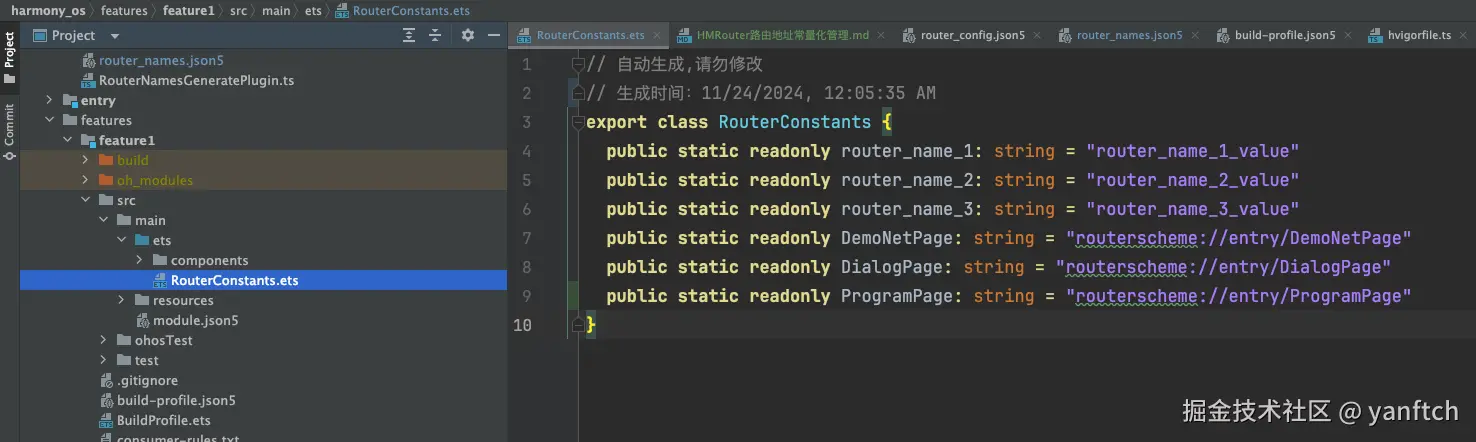Click the components folder icon
The width and height of the screenshot is (1476, 442).
coord(160,260)
